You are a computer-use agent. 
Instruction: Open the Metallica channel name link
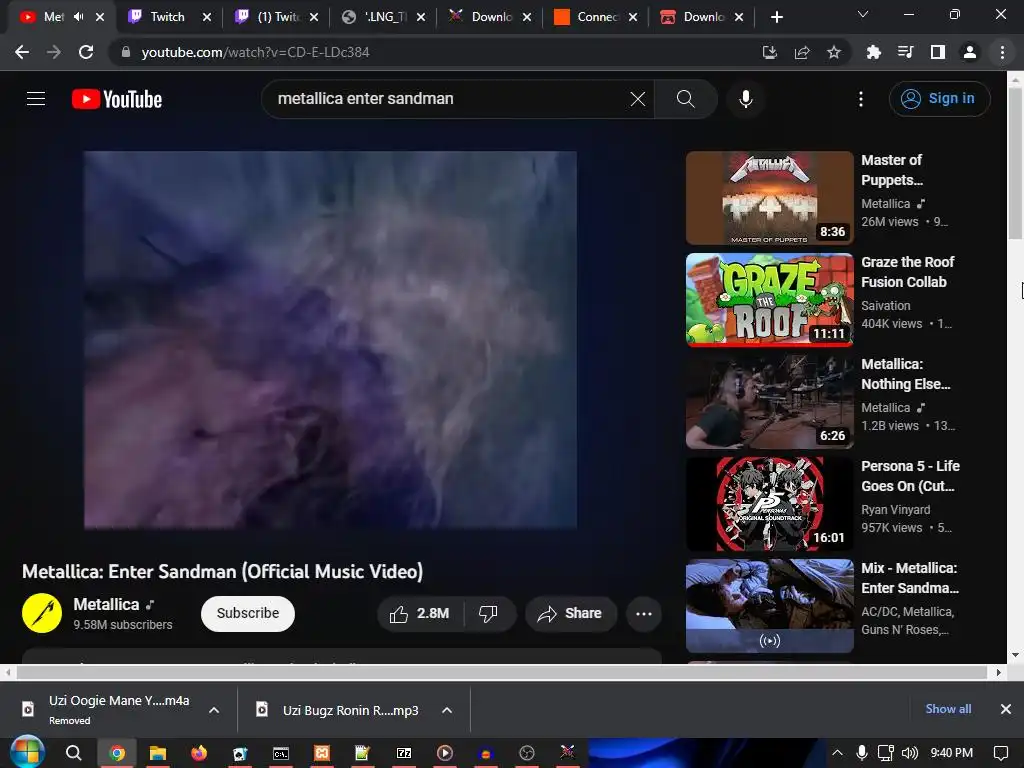tap(106, 604)
